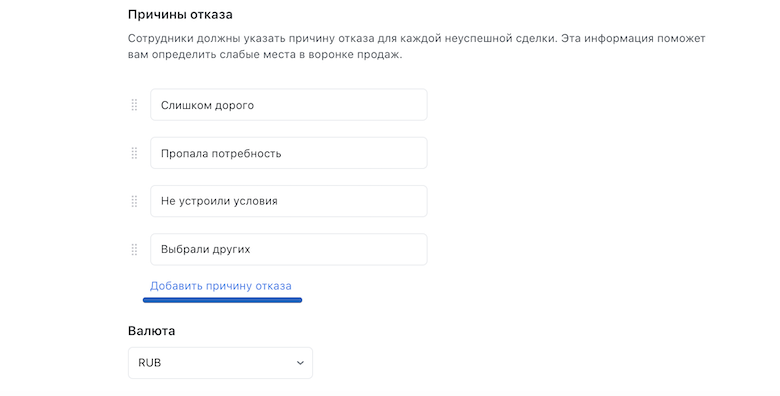This screenshot has height=396, width=780.
Task: Click the word 'других' in the last reason field
Action: [x=230, y=250]
